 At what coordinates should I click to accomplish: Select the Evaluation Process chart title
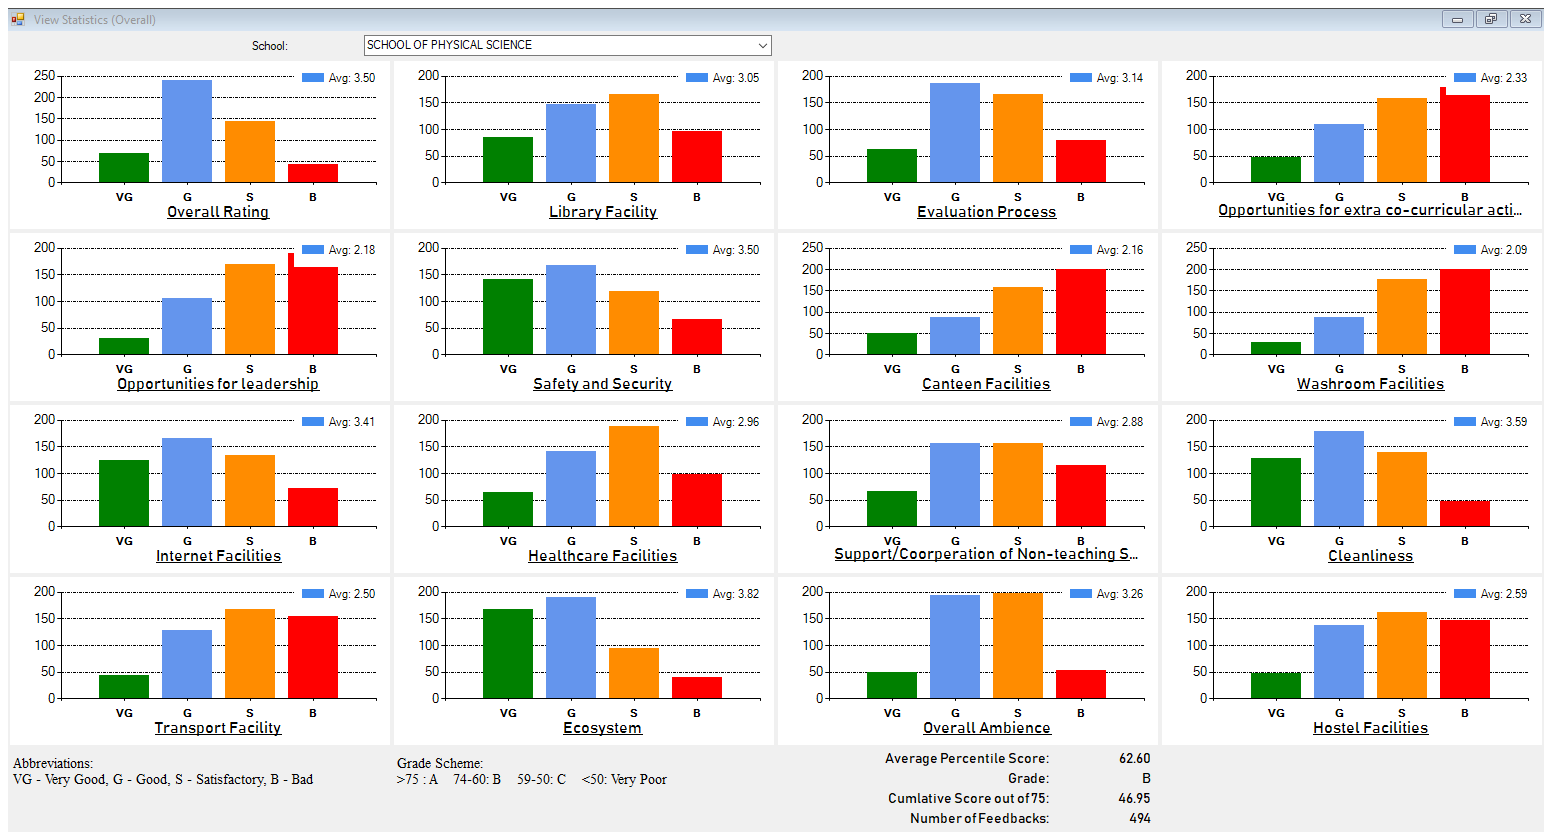click(x=986, y=212)
